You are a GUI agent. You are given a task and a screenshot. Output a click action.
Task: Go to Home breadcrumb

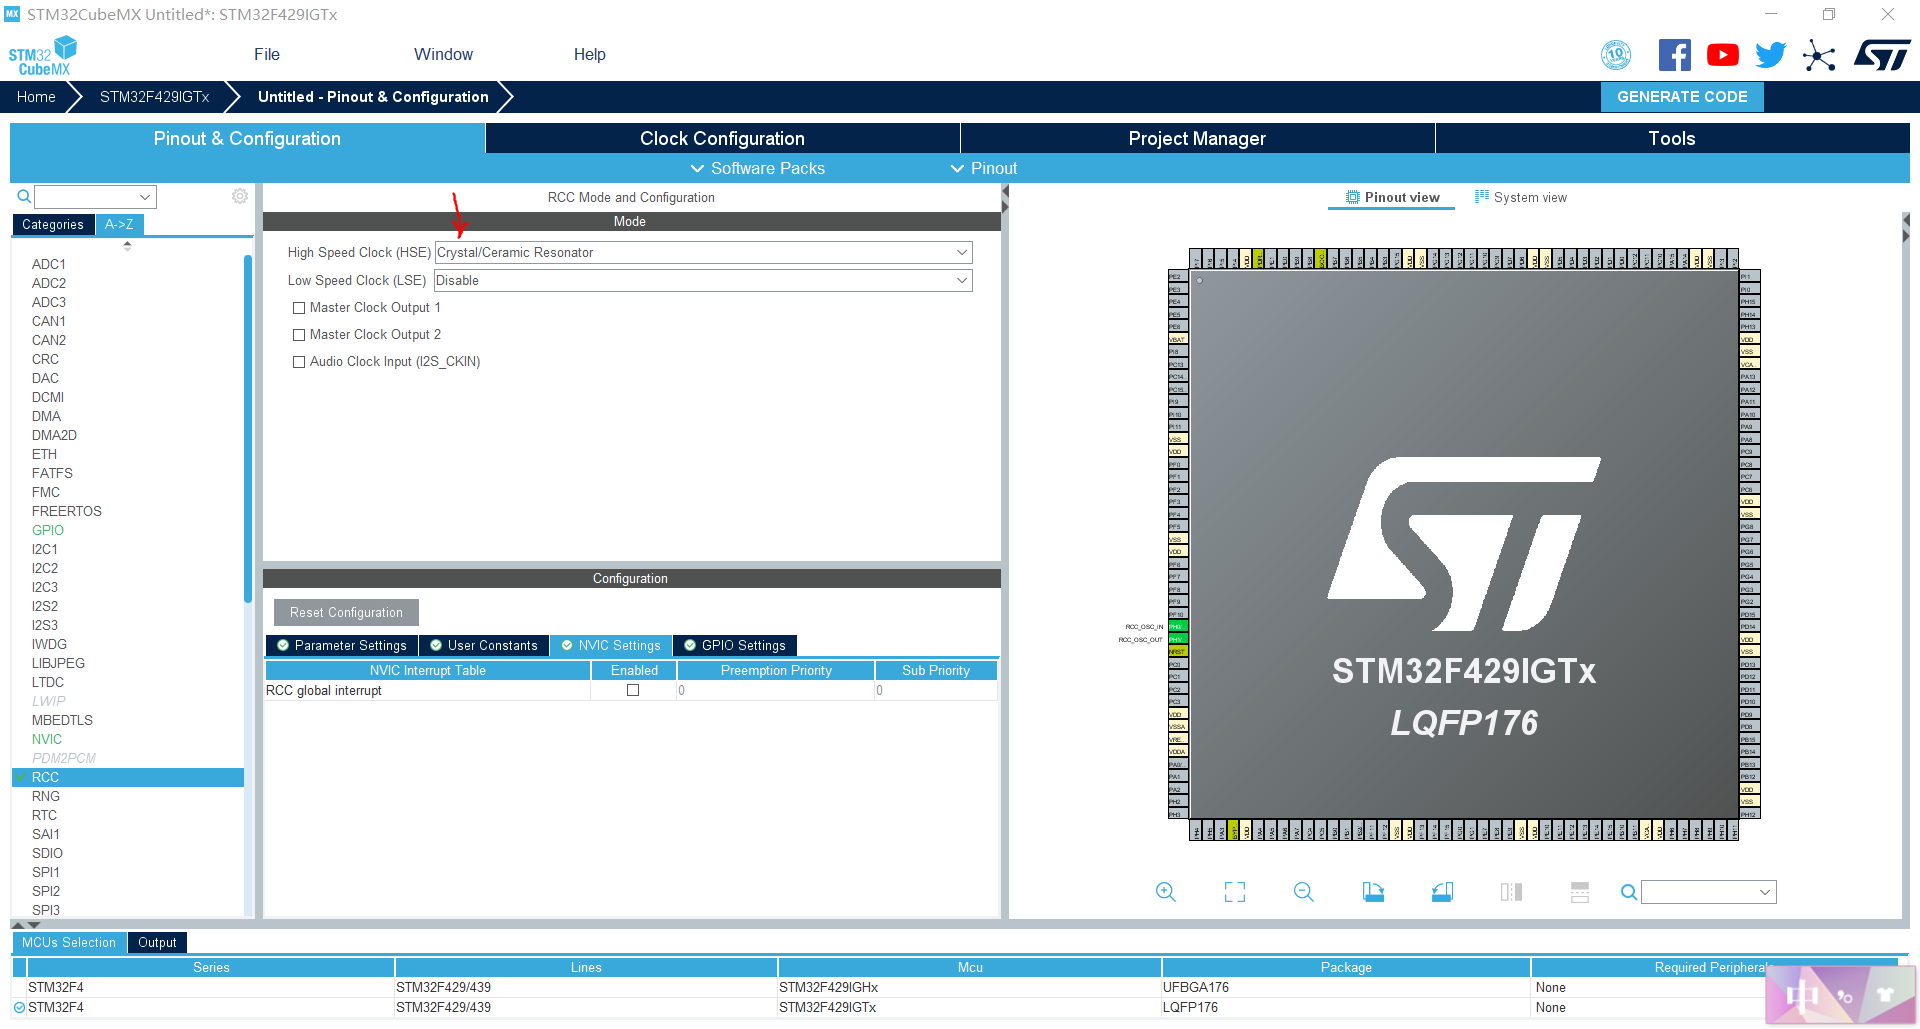coord(36,97)
